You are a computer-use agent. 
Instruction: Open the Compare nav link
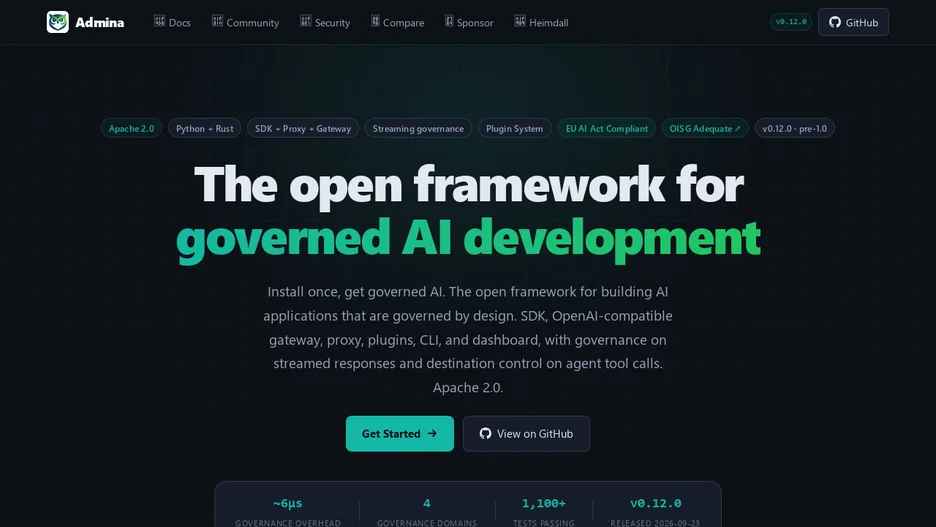click(x=404, y=23)
